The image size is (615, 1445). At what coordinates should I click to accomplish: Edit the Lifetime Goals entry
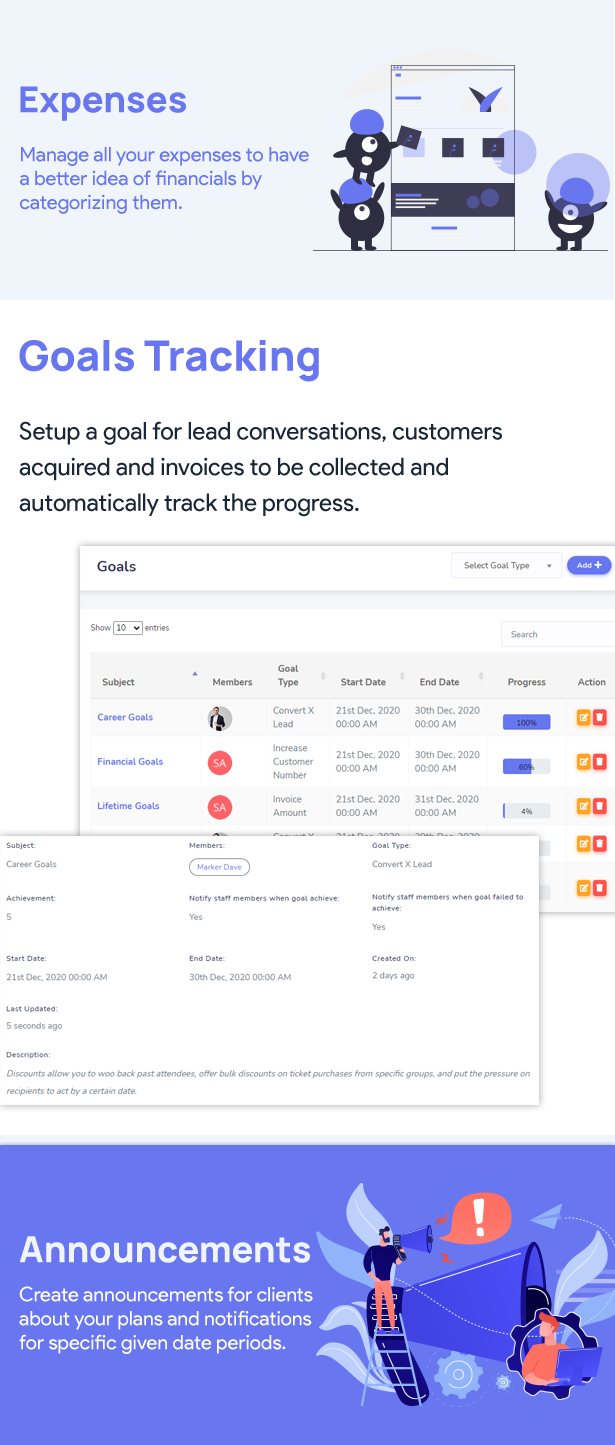(584, 805)
